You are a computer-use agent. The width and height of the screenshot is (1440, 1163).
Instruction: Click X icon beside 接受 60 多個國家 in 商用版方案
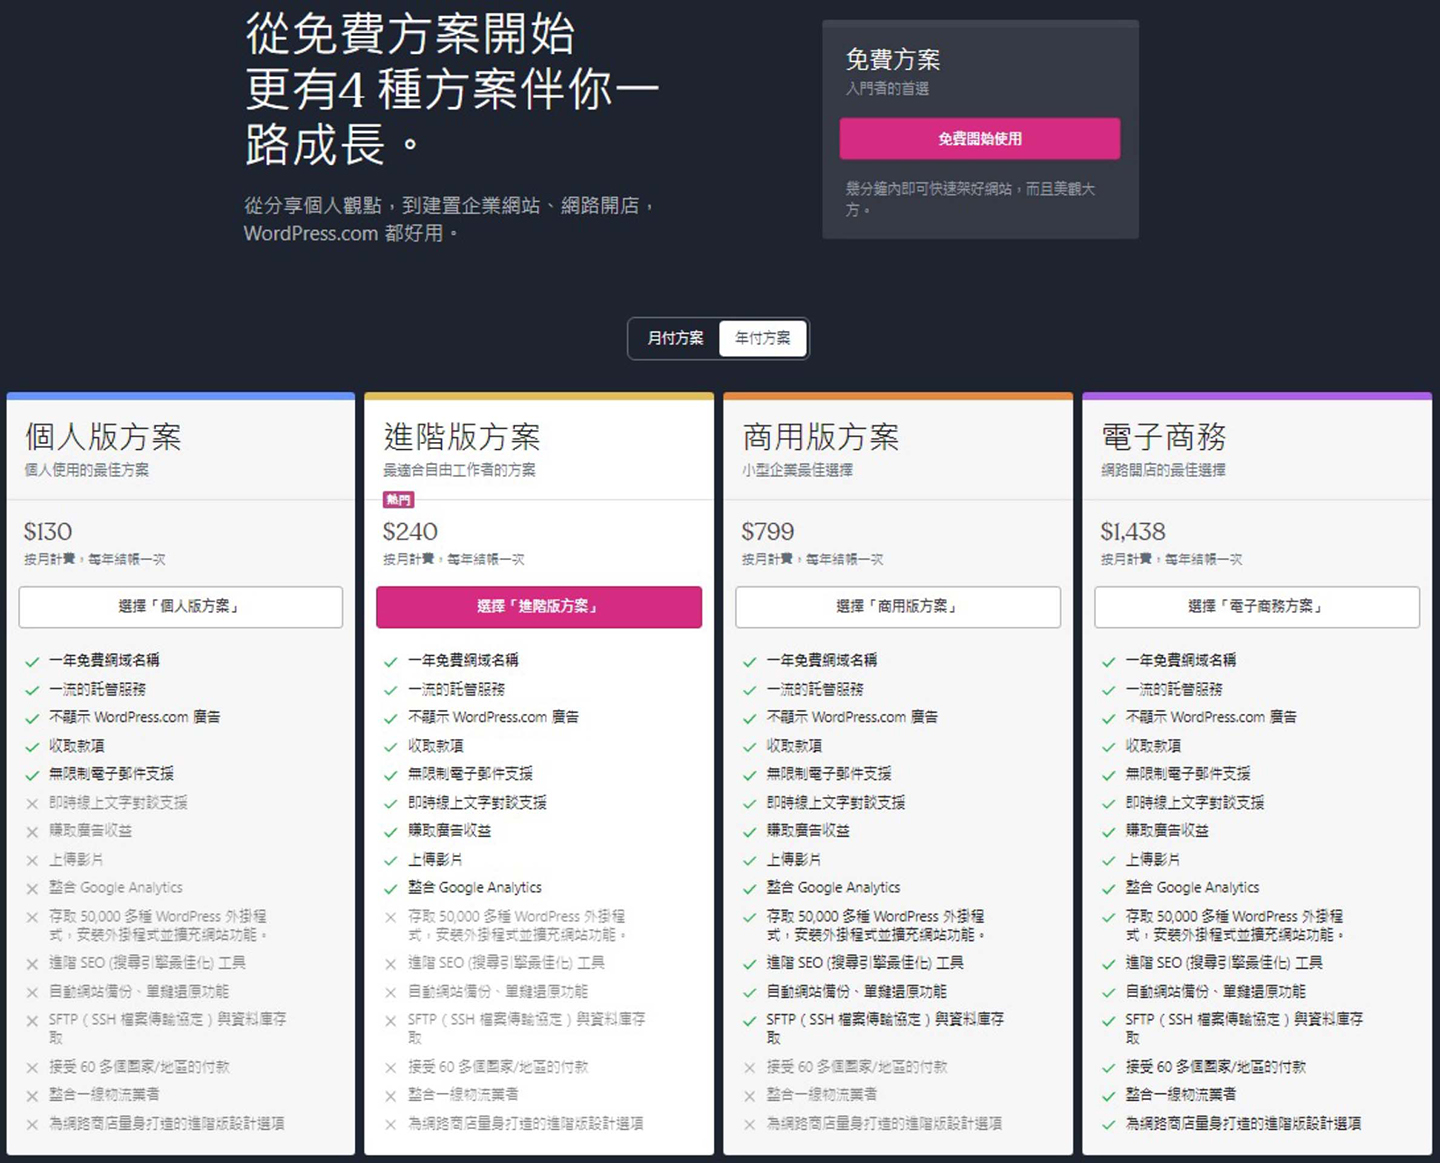(x=750, y=1068)
